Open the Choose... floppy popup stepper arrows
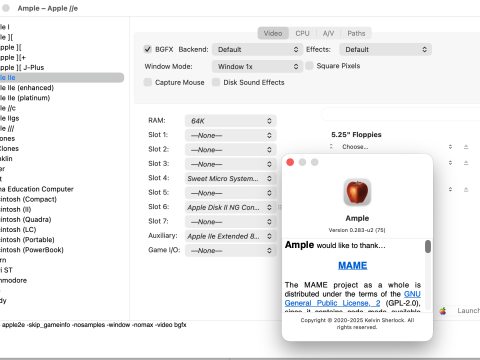This screenshot has height=360, width=480. pyautogui.click(x=450, y=147)
